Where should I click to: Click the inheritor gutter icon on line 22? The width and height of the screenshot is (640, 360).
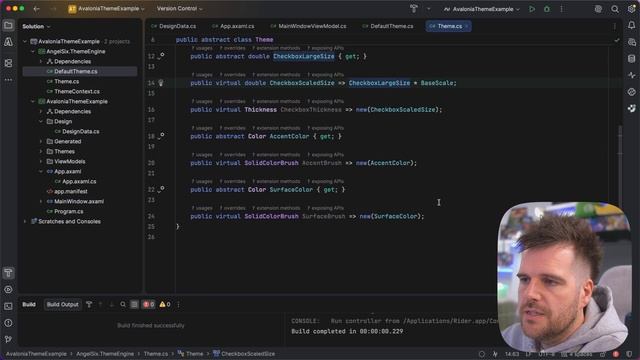(161, 189)
